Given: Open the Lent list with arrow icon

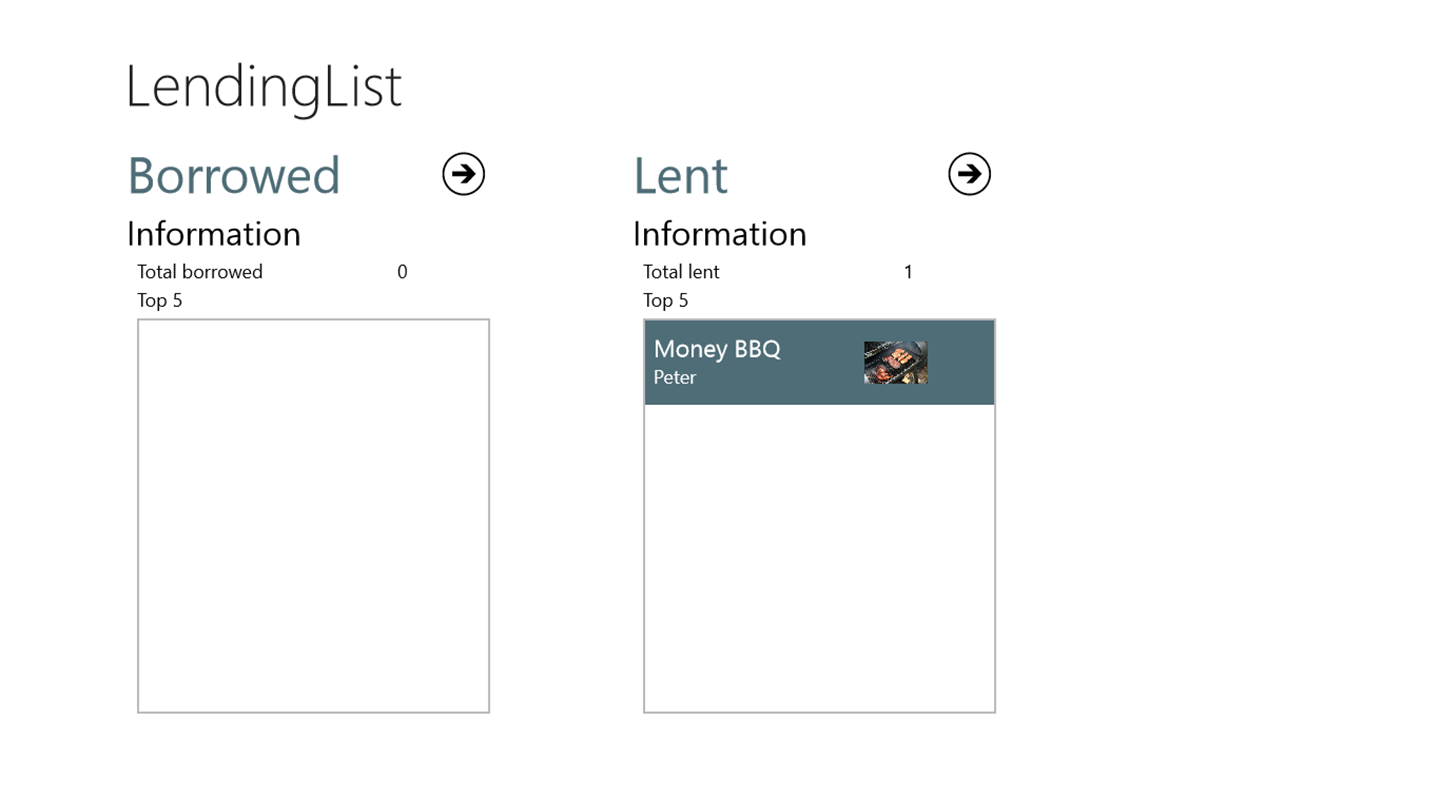Looking at the screenshot, I should [969, 174].
